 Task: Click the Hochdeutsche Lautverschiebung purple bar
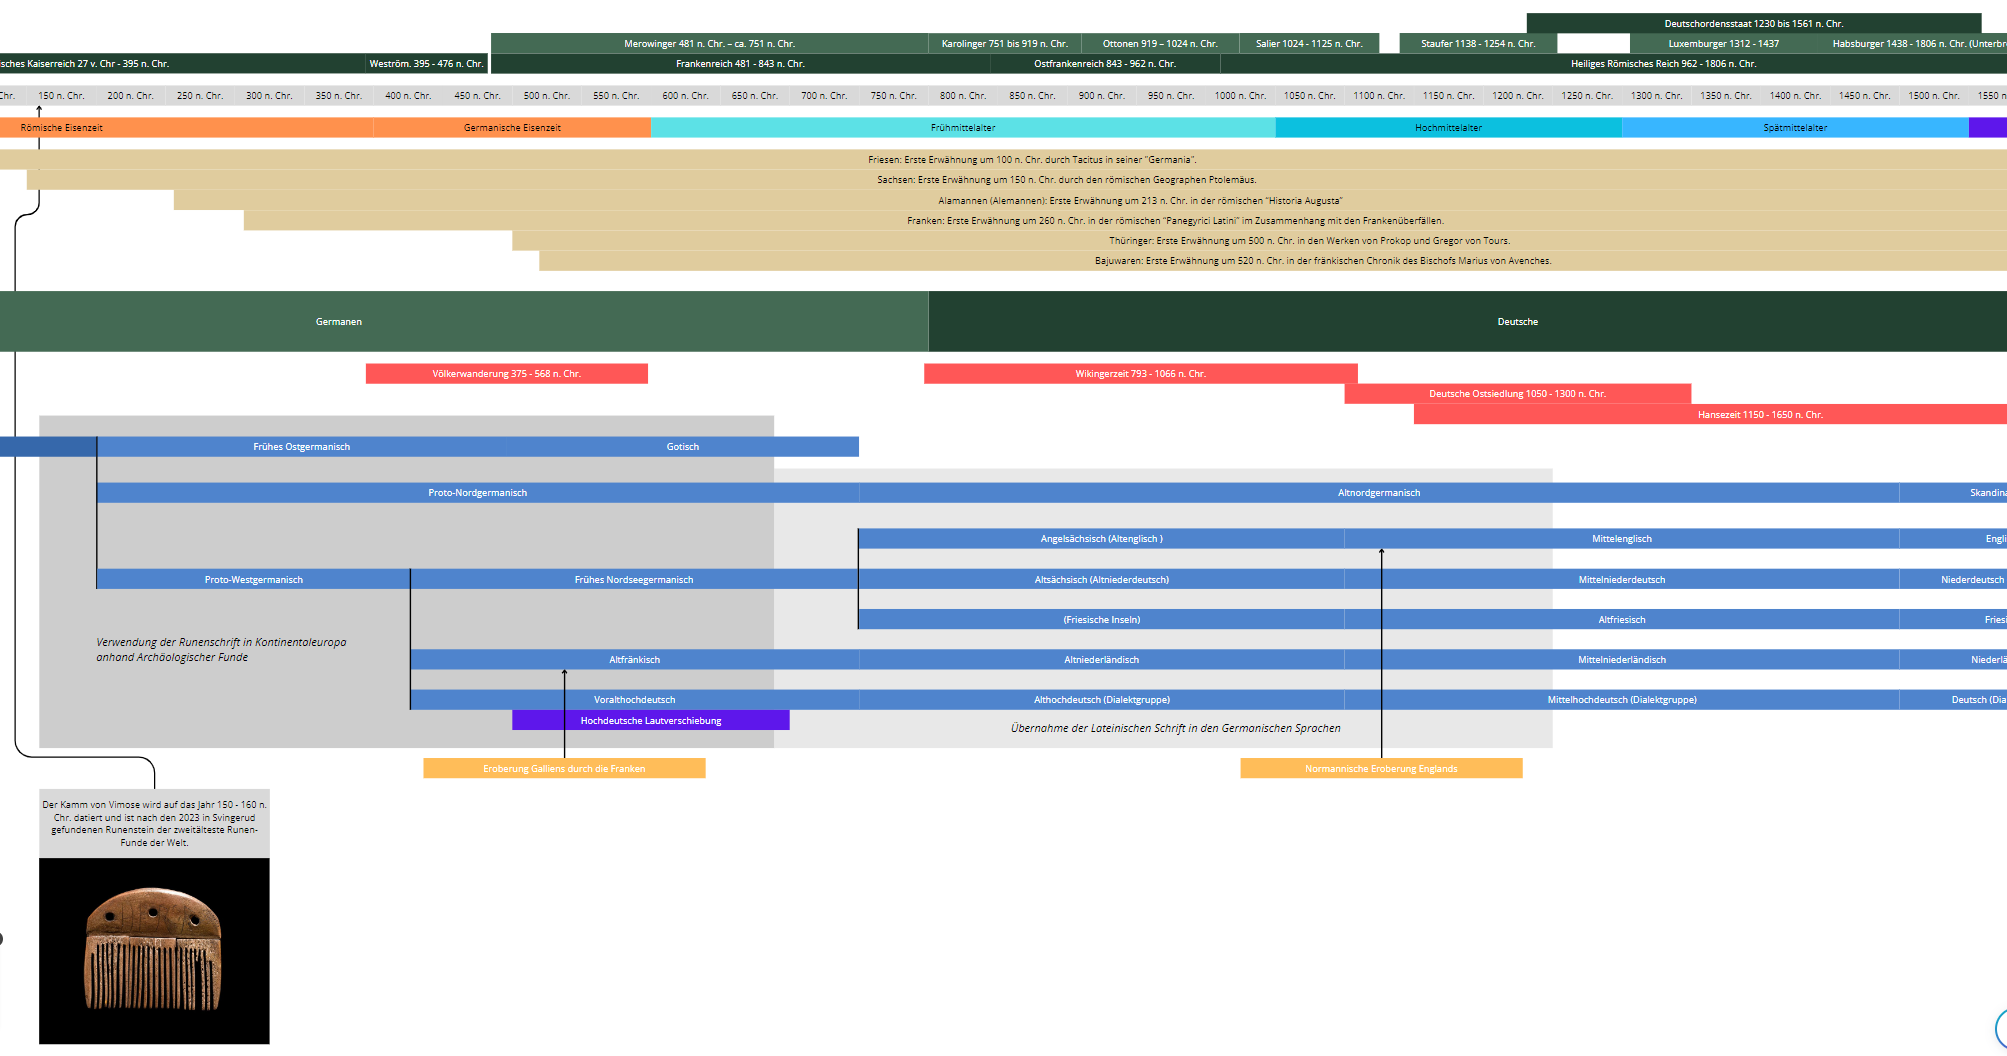pos(650,721)
